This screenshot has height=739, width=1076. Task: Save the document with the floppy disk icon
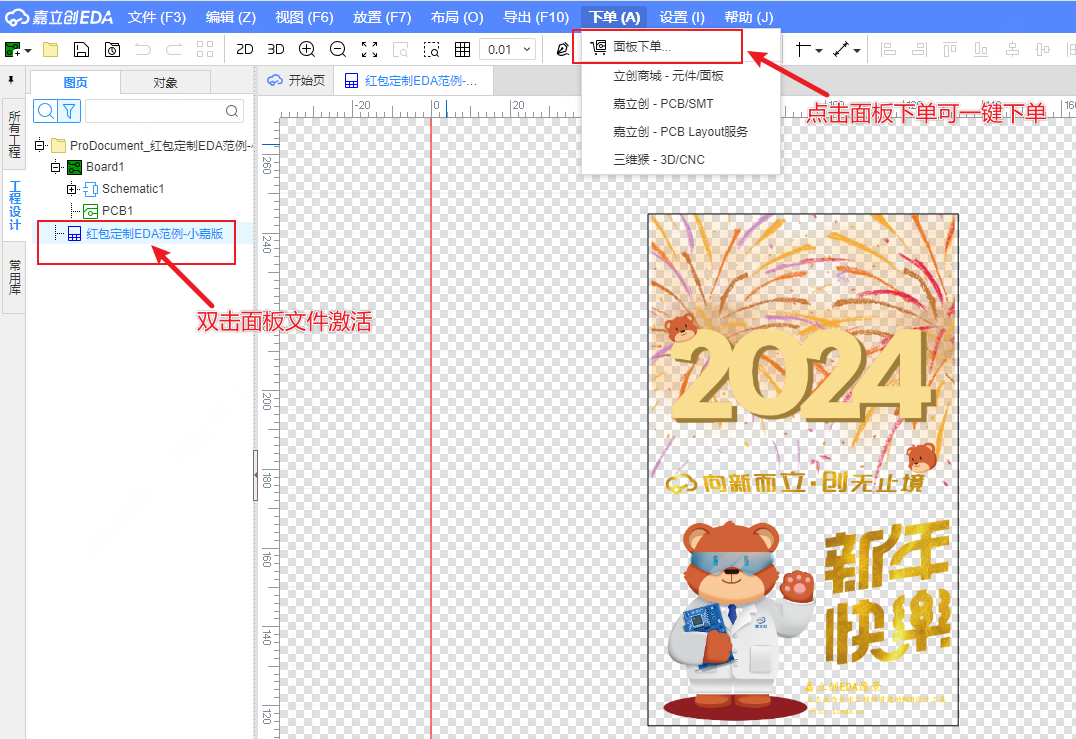81,49
